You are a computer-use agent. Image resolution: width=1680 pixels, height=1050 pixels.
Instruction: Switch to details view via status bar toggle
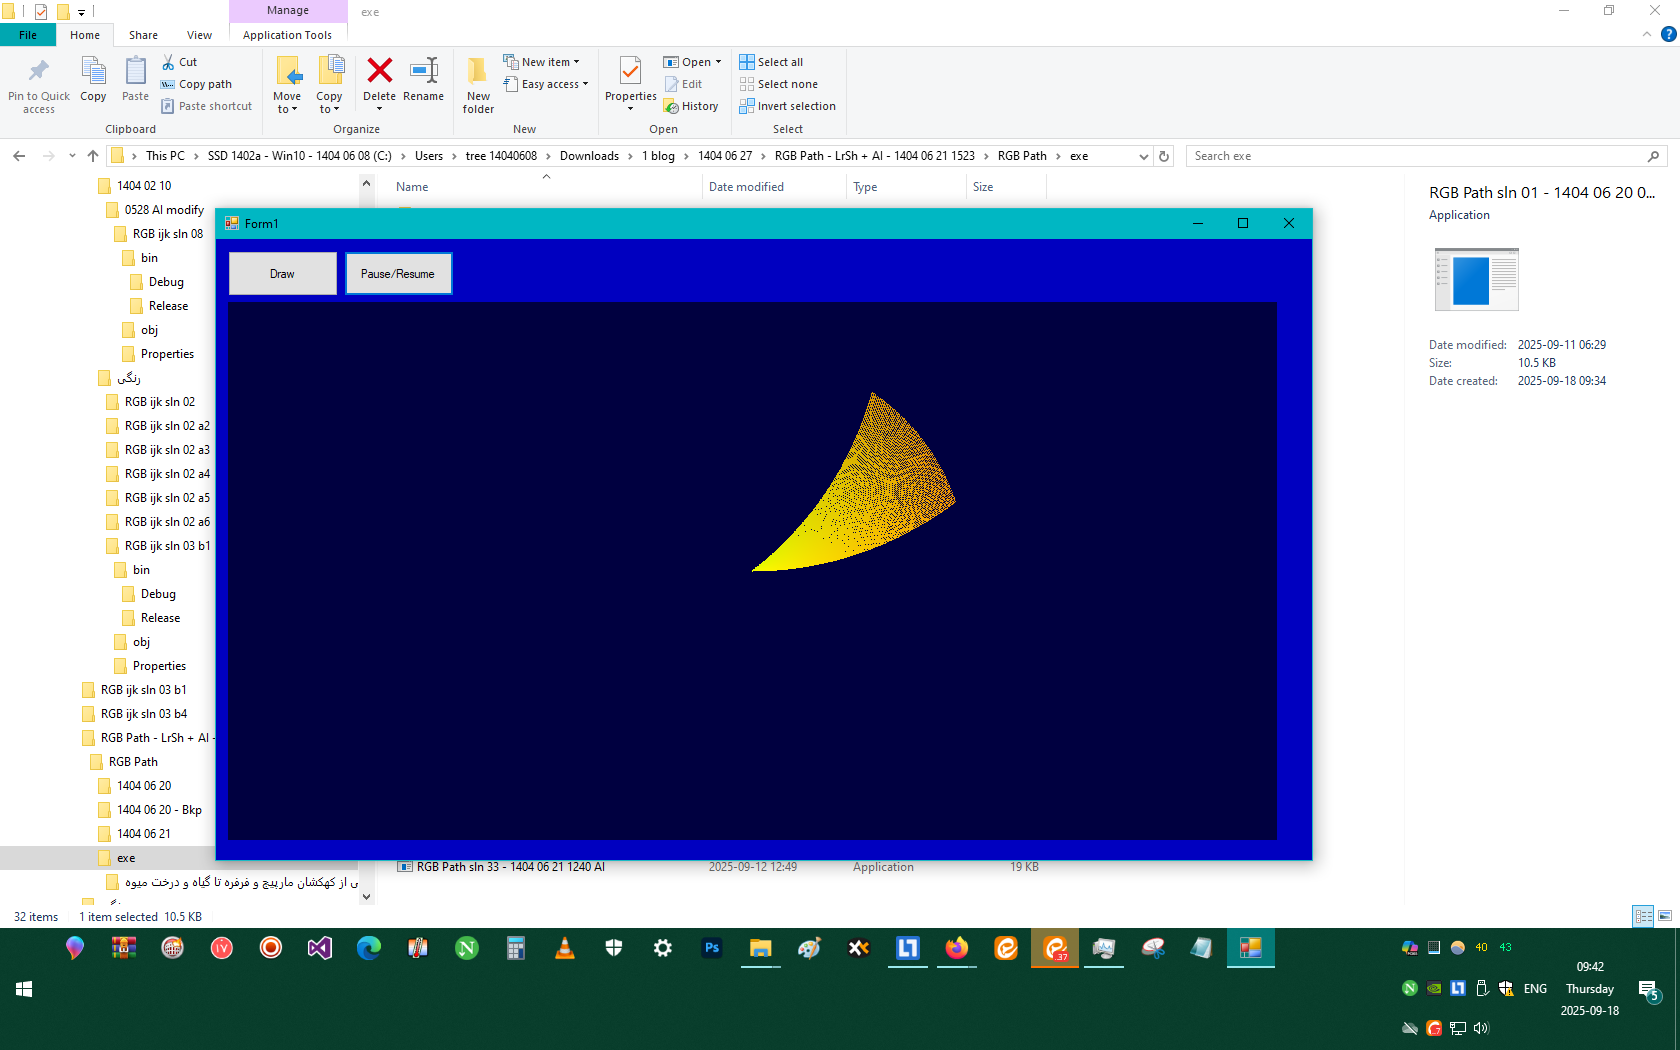point(1641,916)
